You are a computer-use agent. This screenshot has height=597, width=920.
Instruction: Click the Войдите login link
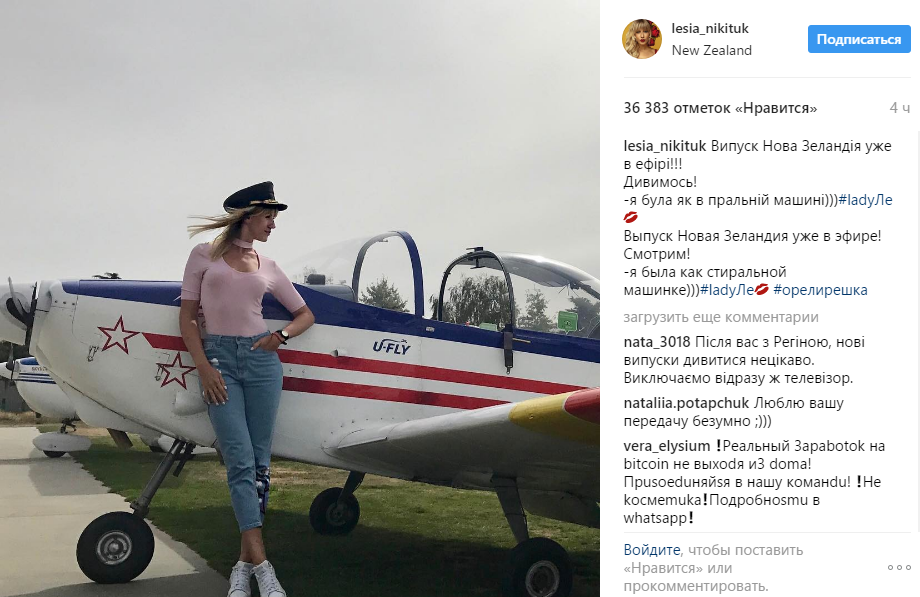pyautogui.click(x=652, y=550)
